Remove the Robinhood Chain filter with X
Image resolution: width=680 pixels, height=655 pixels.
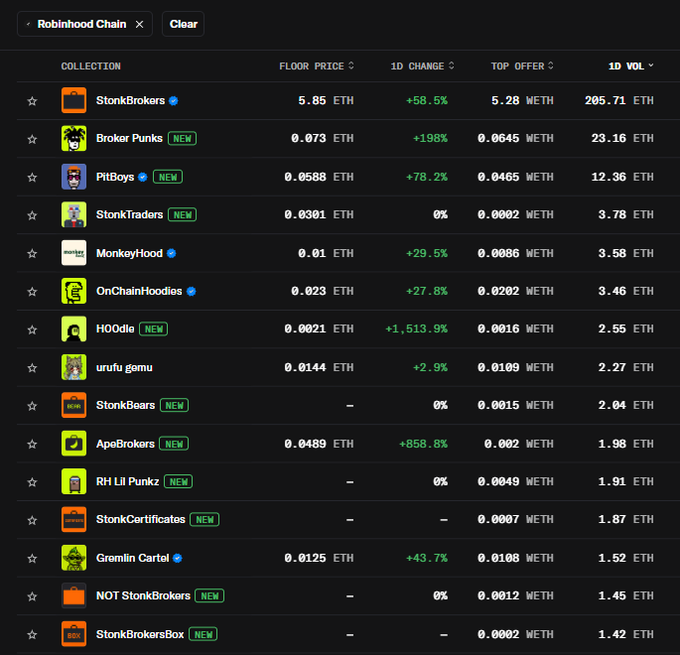[x=139, y=24]
